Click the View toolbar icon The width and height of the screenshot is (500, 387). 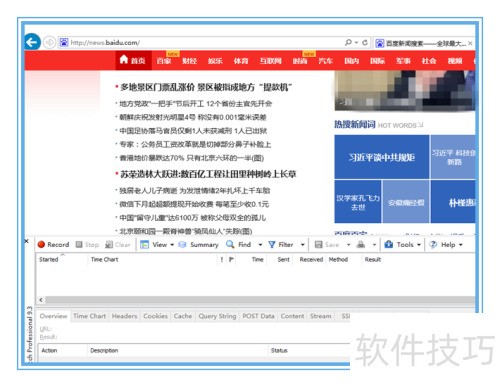pyautogui.click(x=144, y=245)
